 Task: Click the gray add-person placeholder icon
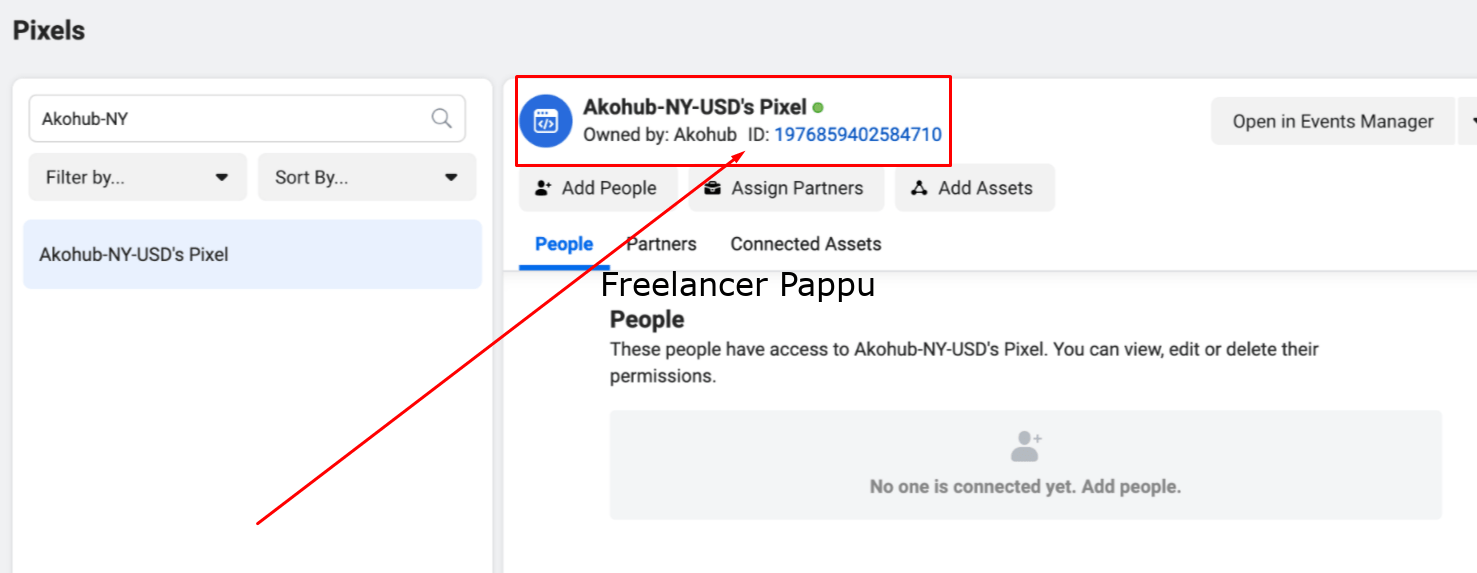pos(1026,446)
